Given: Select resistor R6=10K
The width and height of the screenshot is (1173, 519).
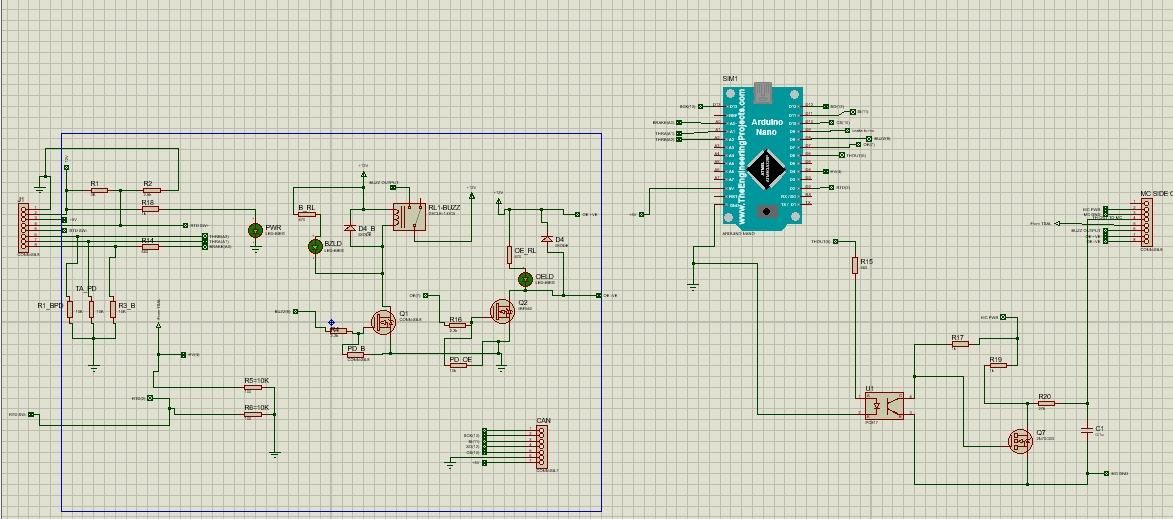Looking at the screenshot, I should click(253, 414).
